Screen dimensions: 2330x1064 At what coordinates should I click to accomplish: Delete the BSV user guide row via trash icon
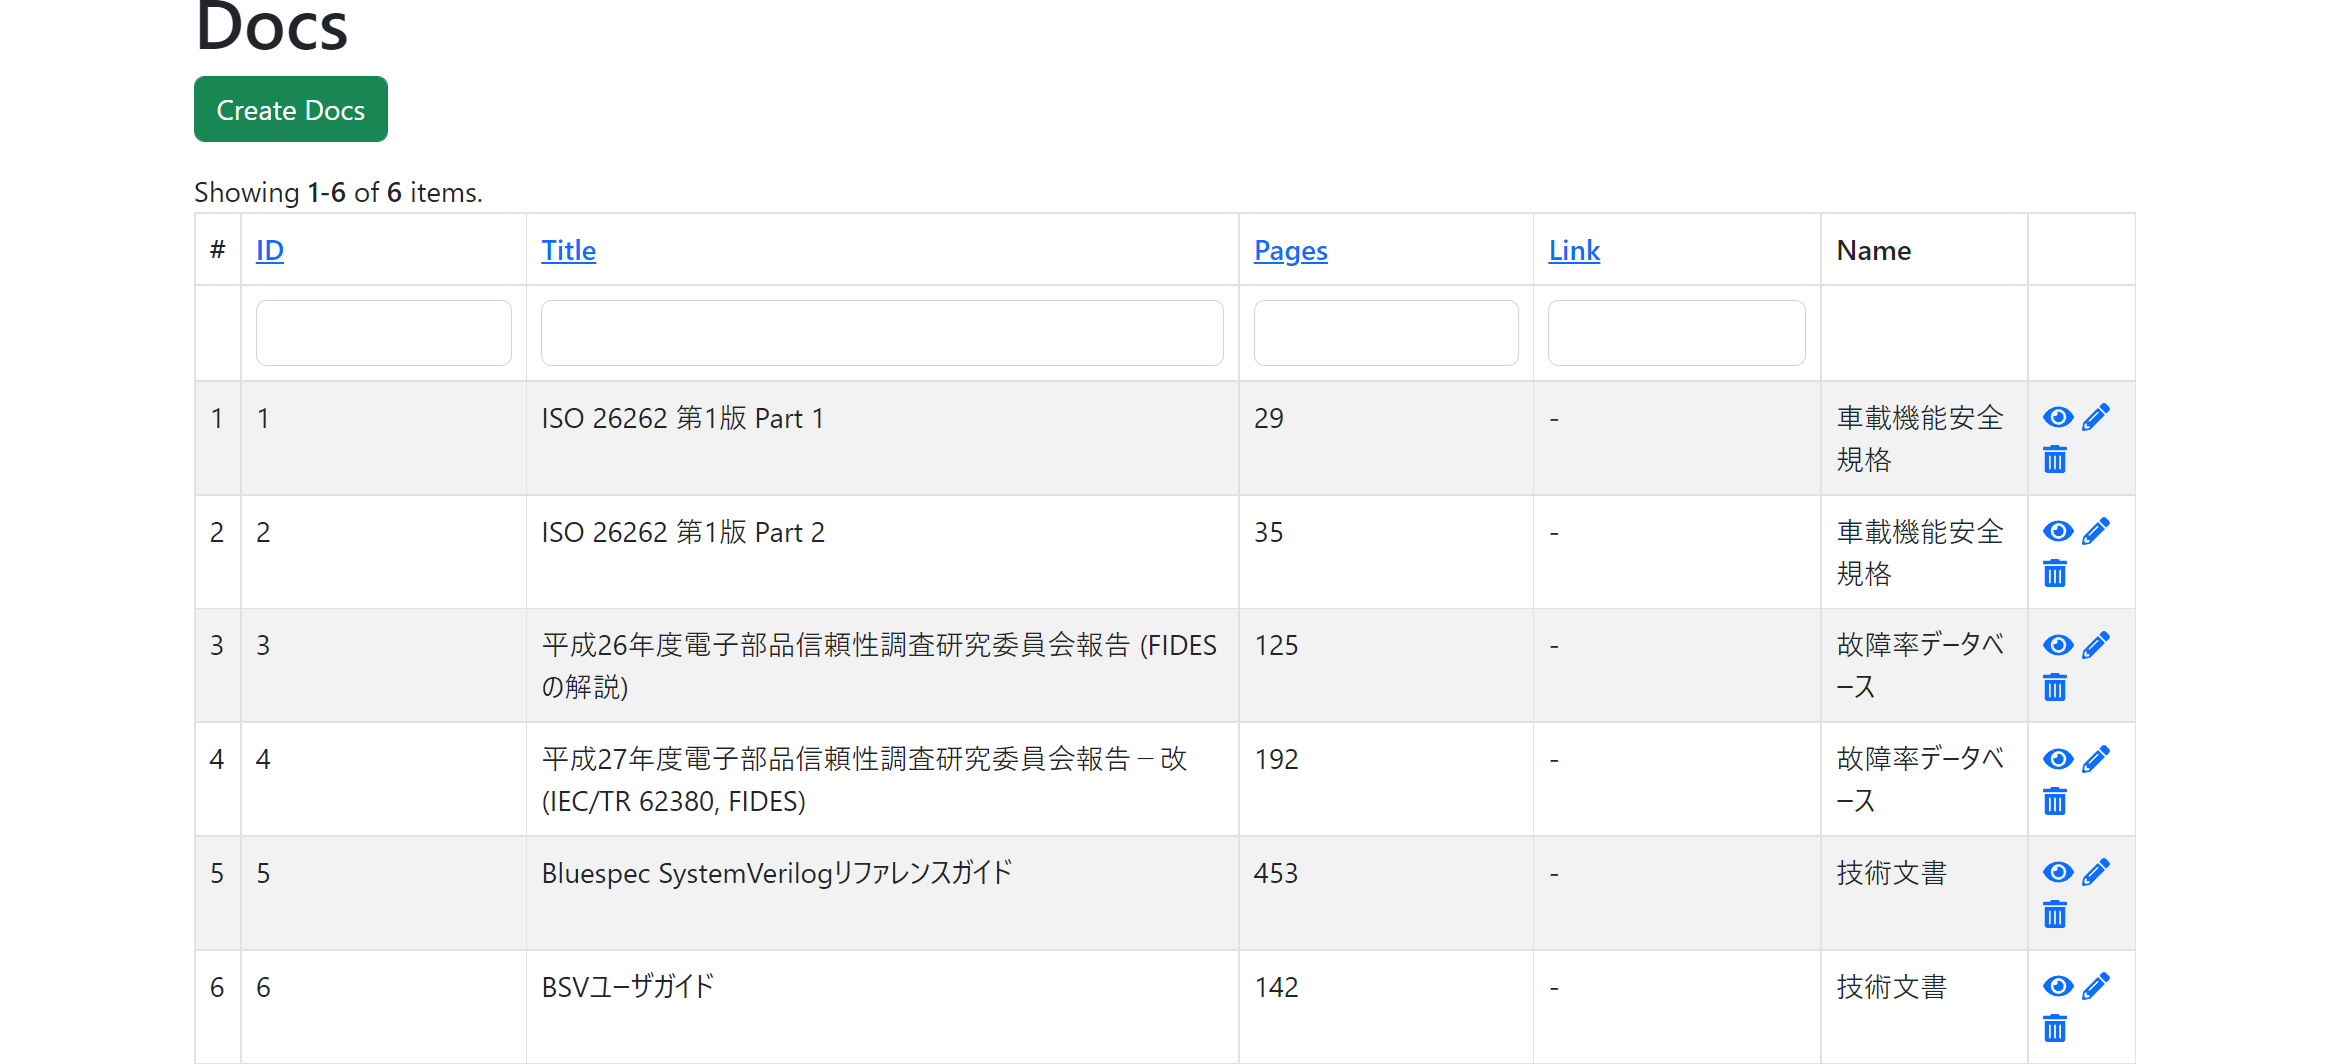2055,1029
